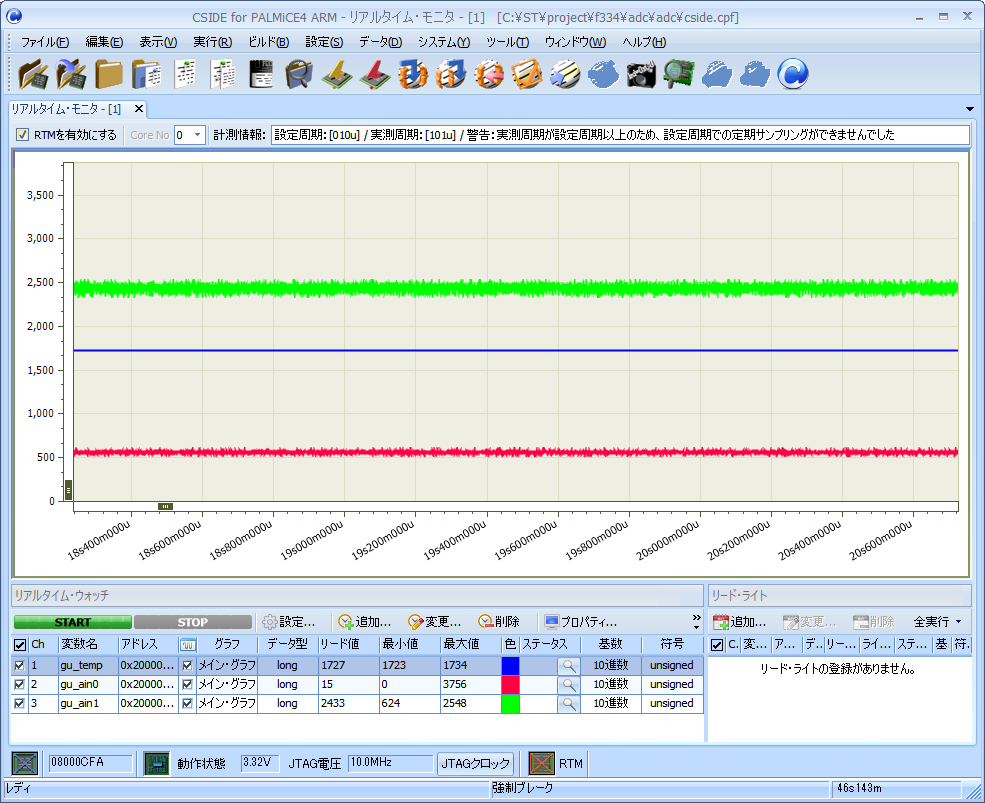The image size is (985, 803).
Task: Click the gray STOP button
Action: pos(193,622)
